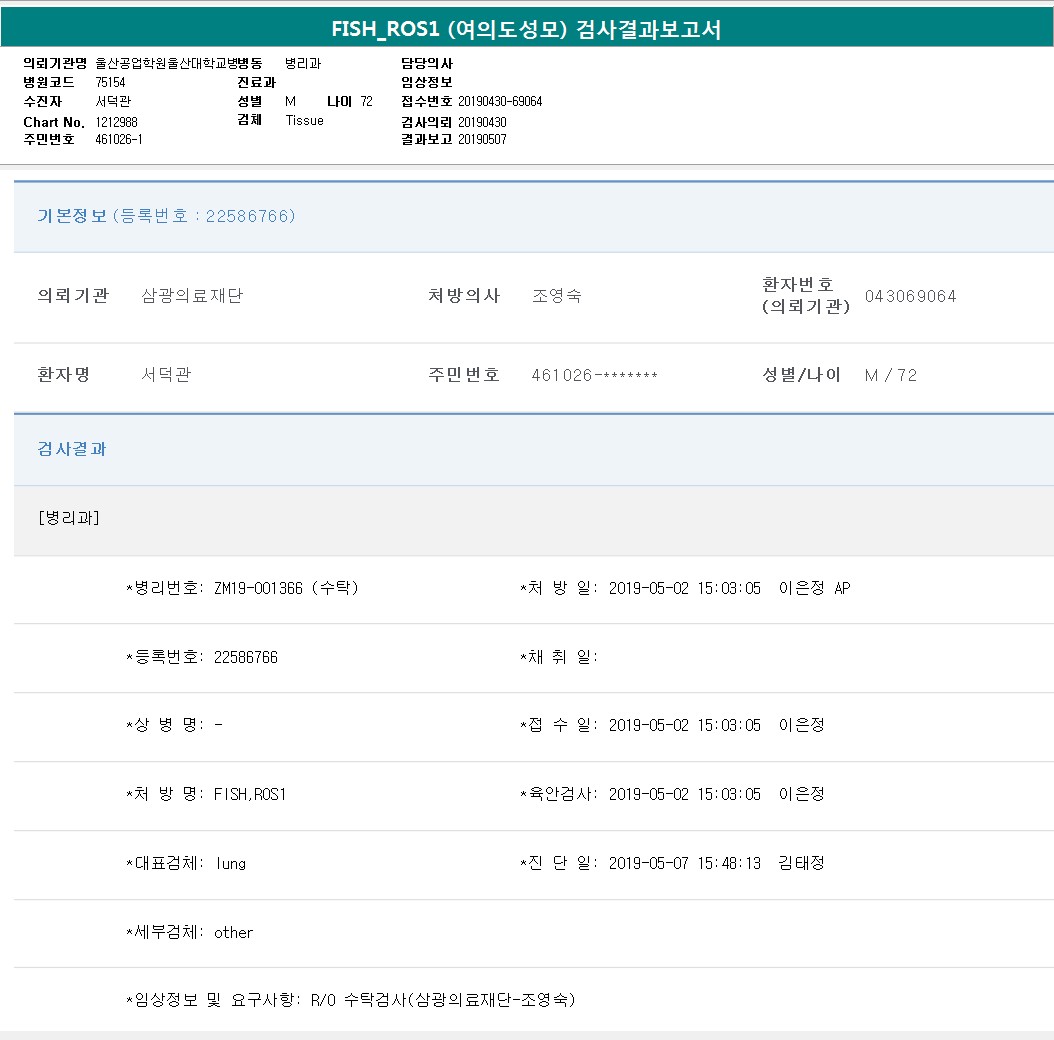Click the 등록번호 22586766 in results table

245,657
